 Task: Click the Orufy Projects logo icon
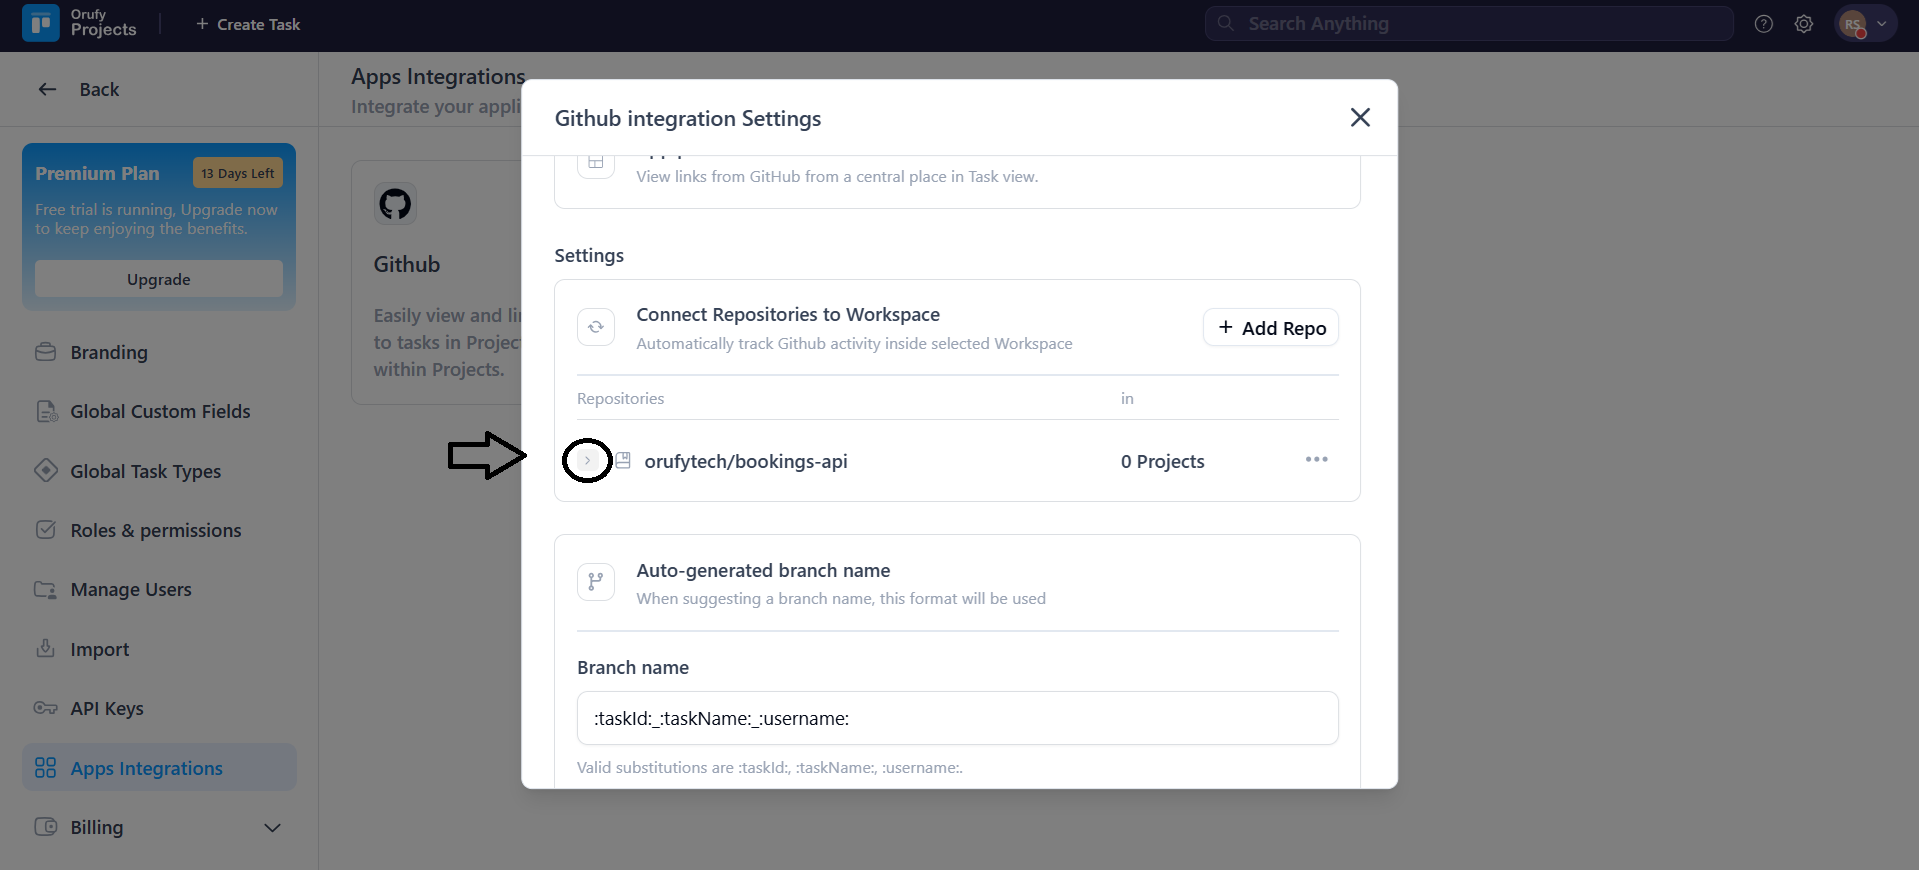pos(41,23)
